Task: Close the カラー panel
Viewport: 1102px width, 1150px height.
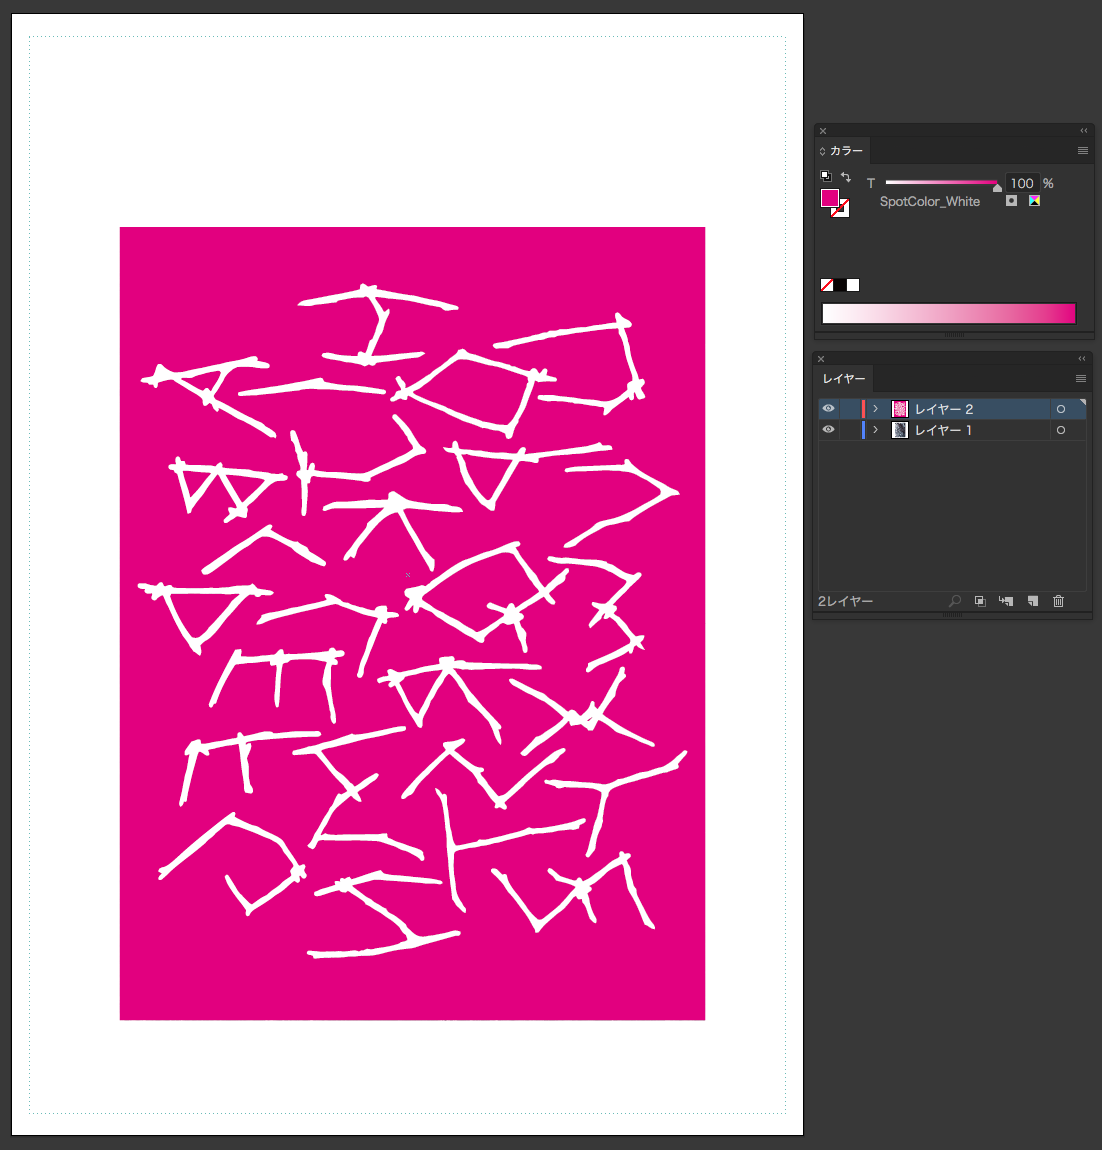Action: coord(823,131)
